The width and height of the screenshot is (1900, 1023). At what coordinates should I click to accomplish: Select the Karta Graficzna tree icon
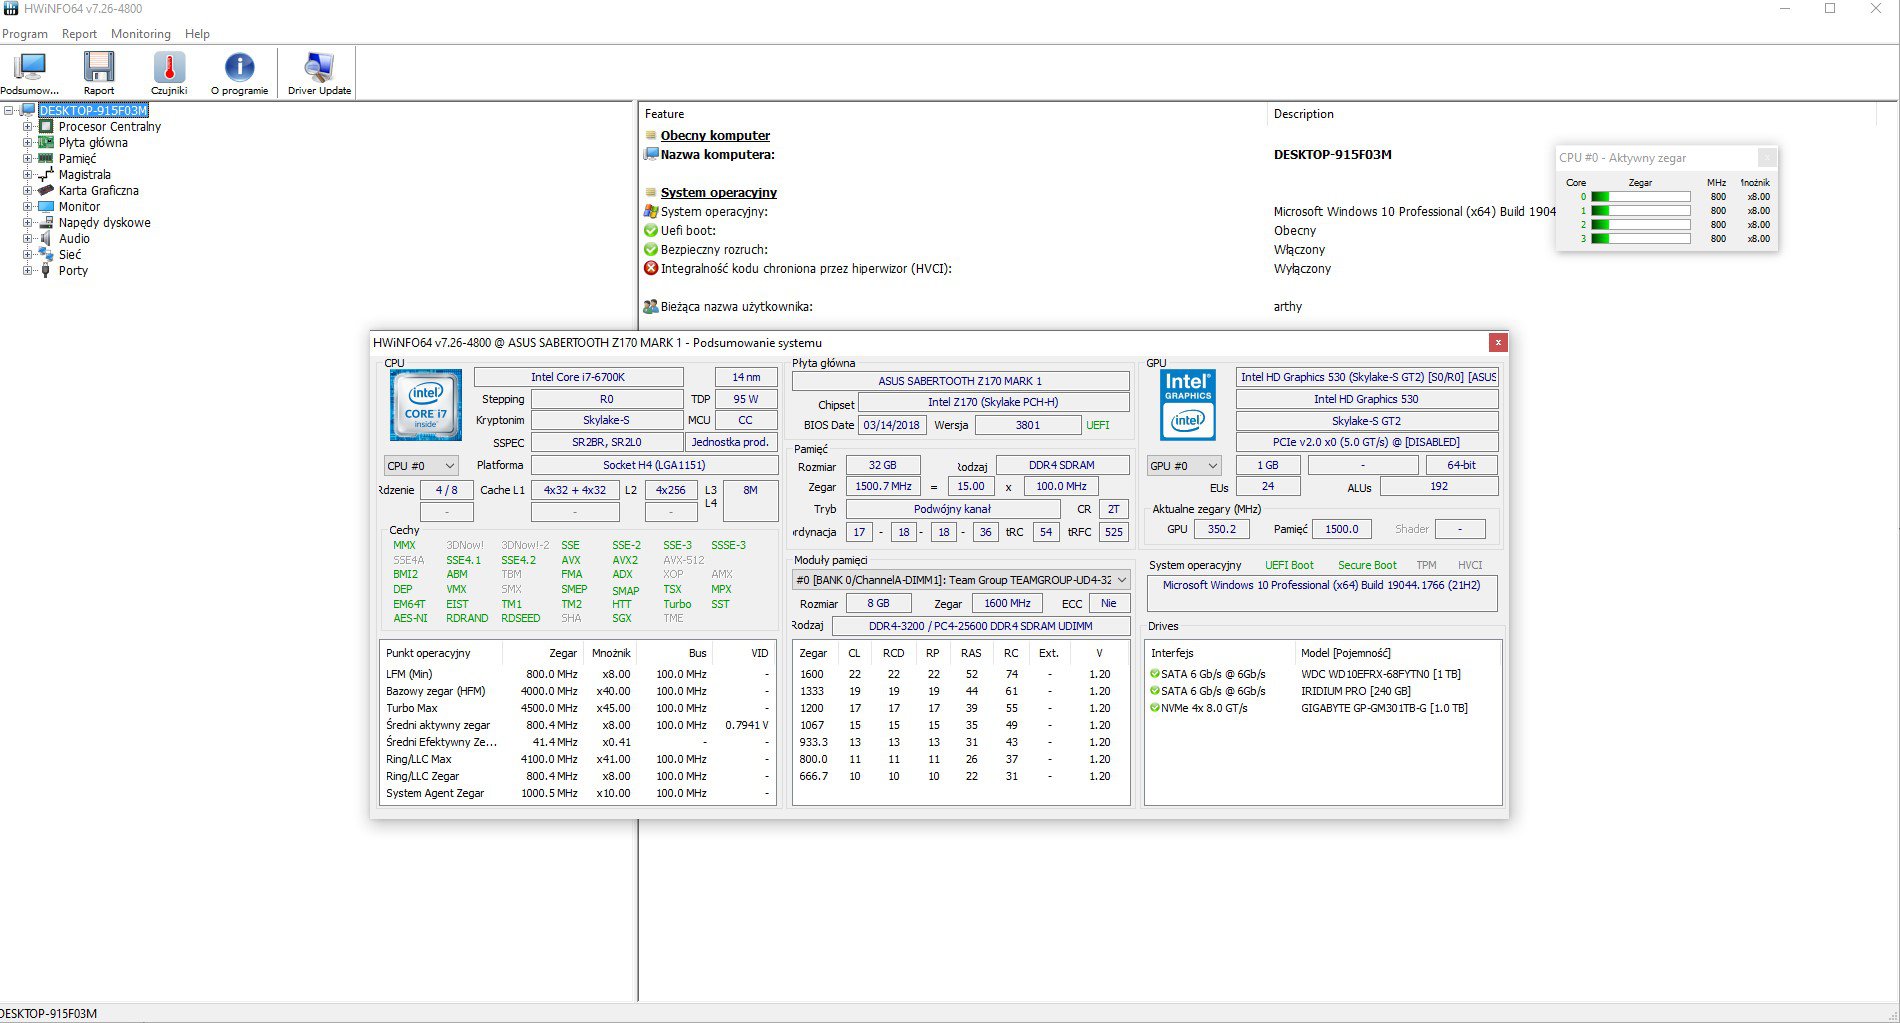[46, 190]
